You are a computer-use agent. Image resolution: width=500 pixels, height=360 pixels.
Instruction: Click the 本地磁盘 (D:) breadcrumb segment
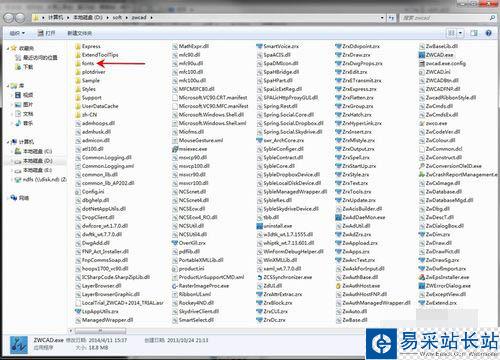coord(88,17)
